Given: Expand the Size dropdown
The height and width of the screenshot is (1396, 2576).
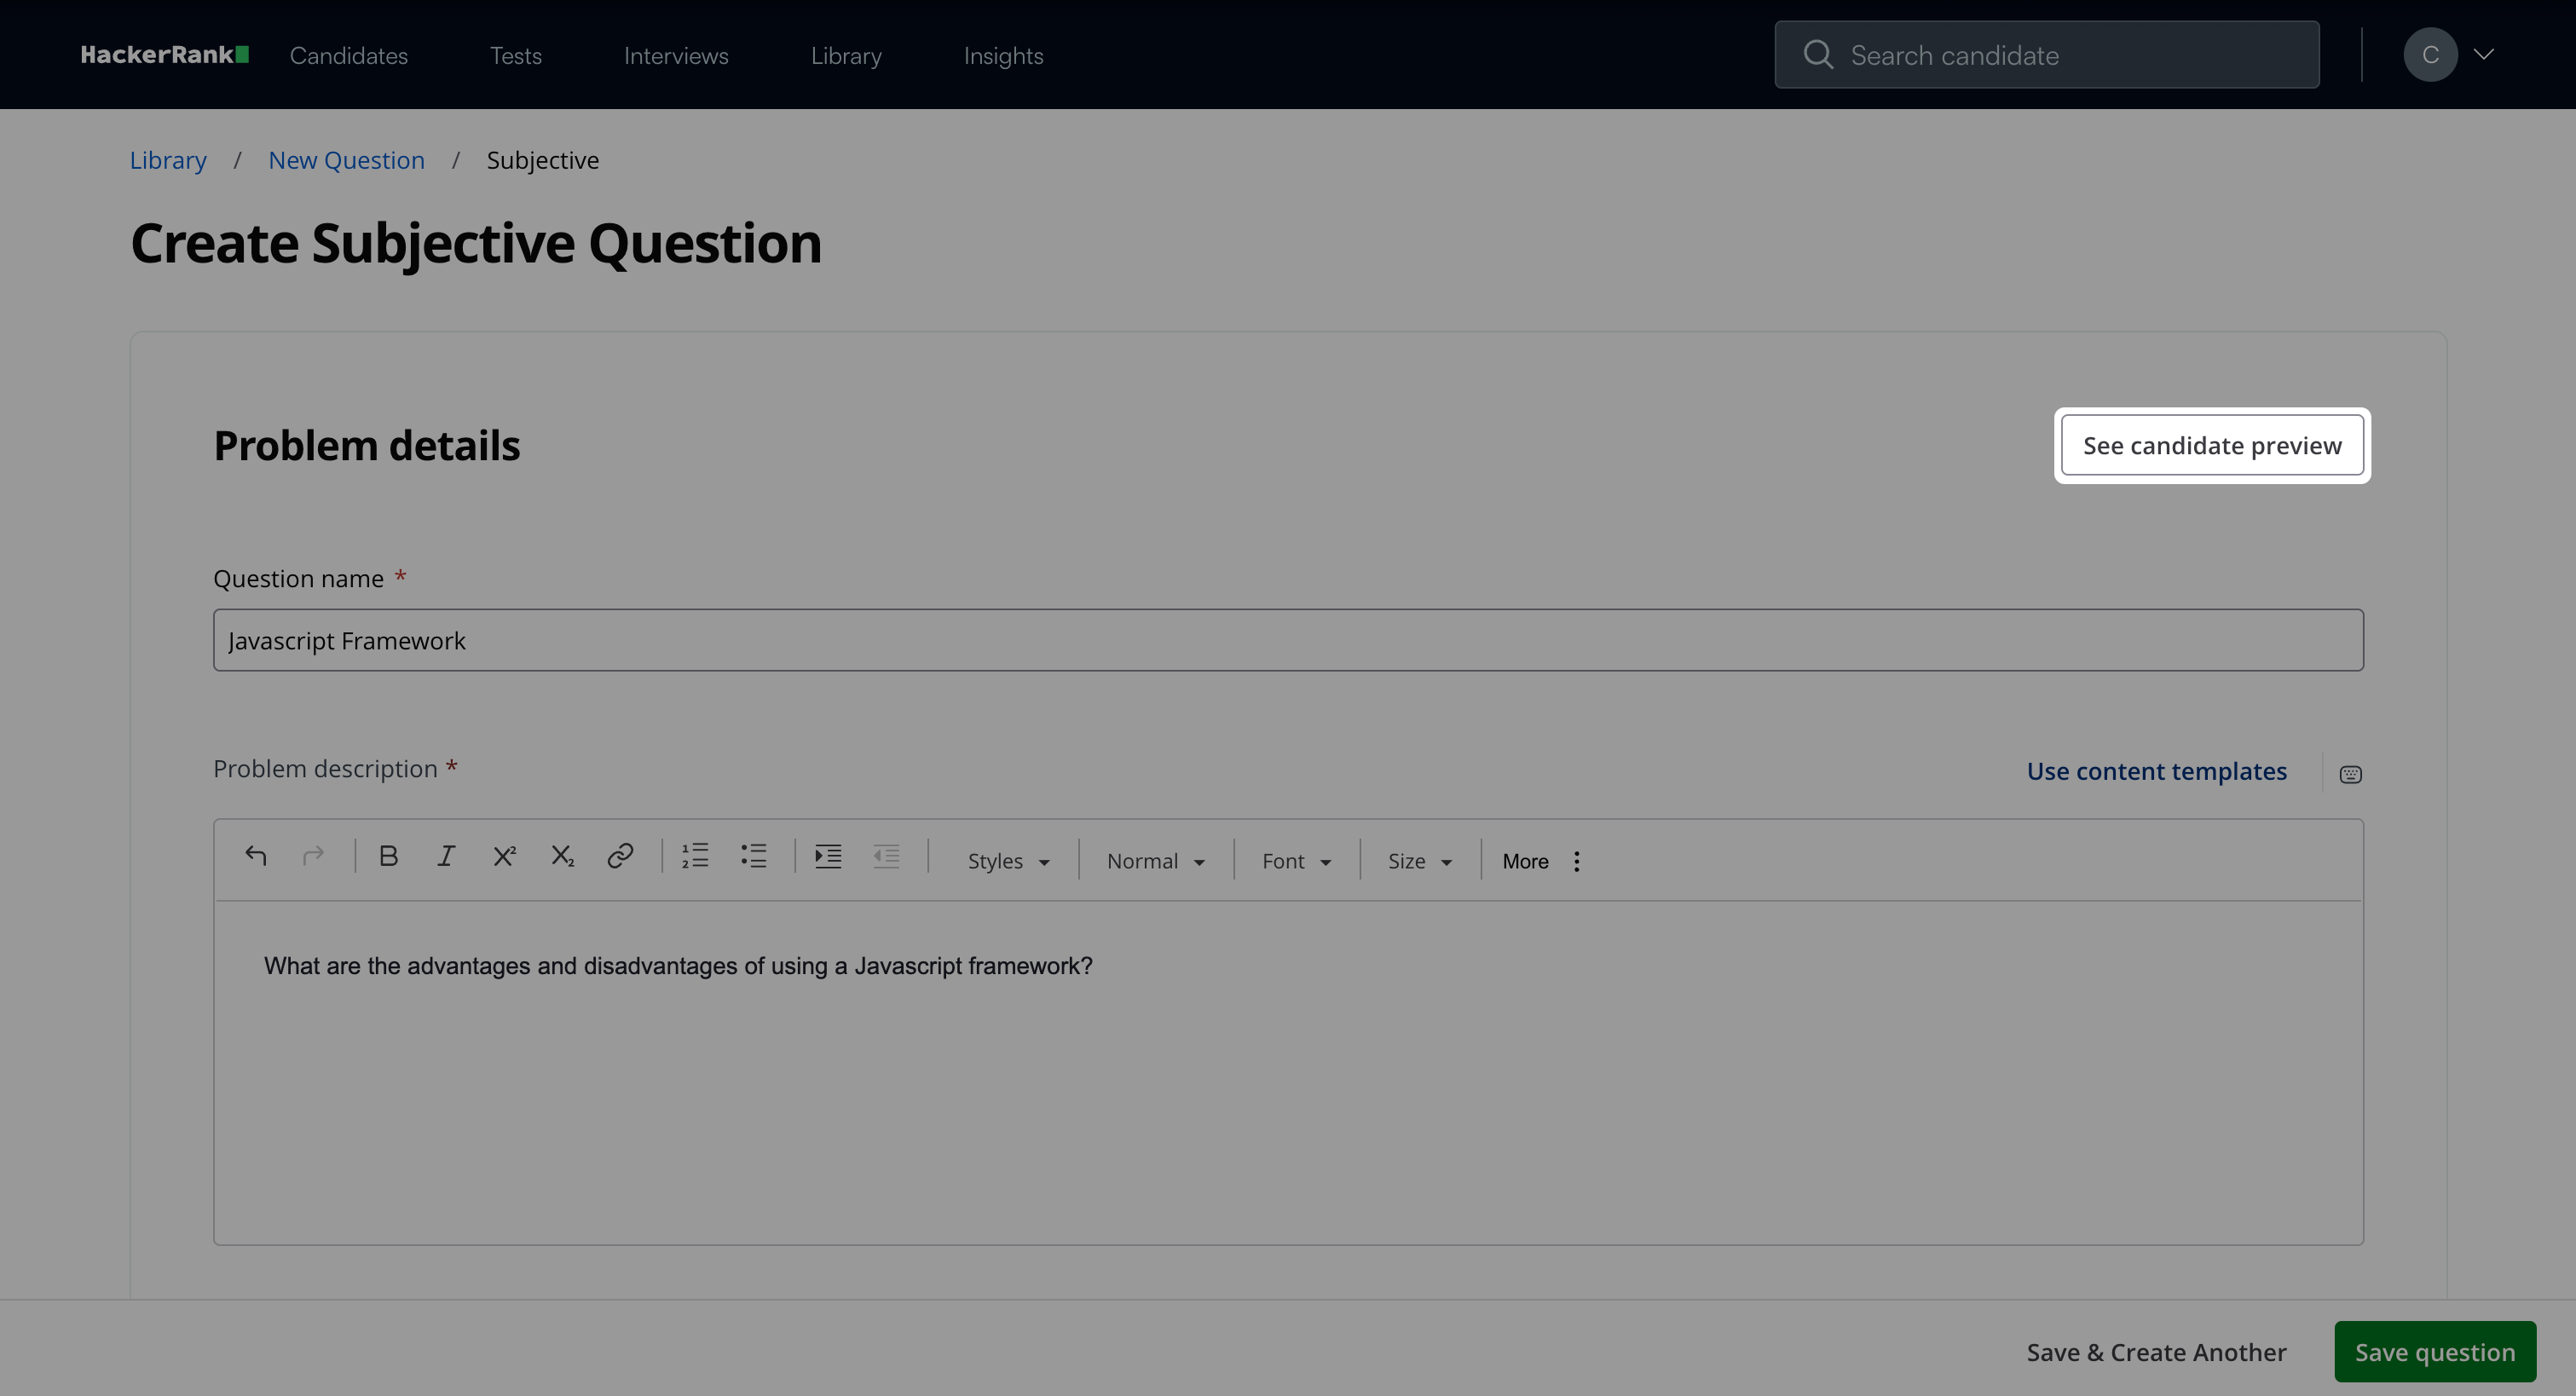Looking at the screenshot, I should pyautogui.click(x=1419, y=862).
